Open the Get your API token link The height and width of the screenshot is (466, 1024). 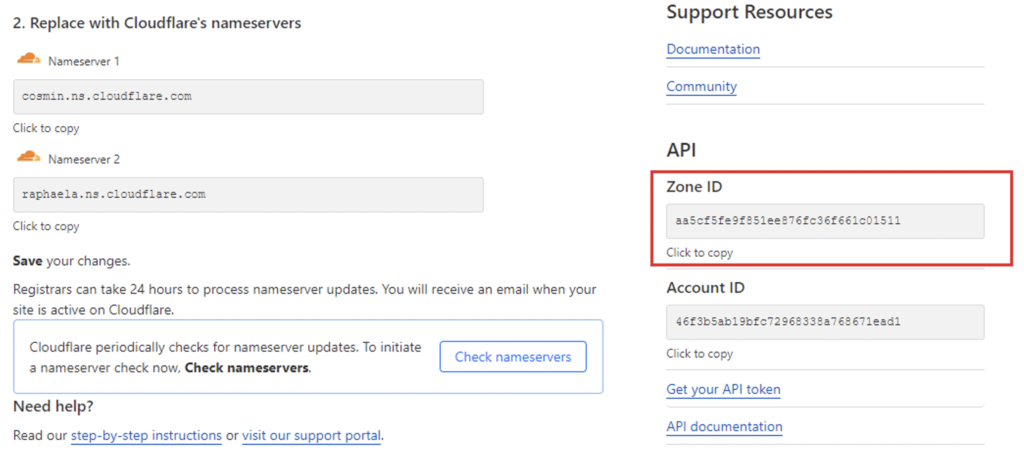click(723, 390)
